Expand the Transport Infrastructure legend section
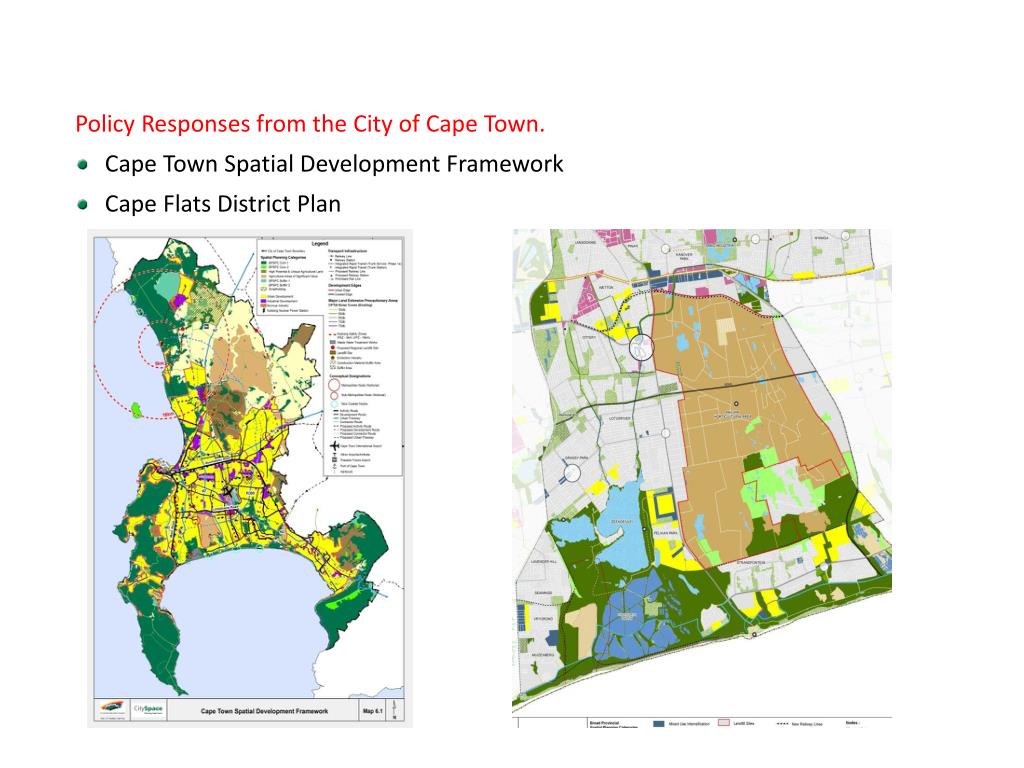This screenshot has width=1024, height=768. point(348,251)
